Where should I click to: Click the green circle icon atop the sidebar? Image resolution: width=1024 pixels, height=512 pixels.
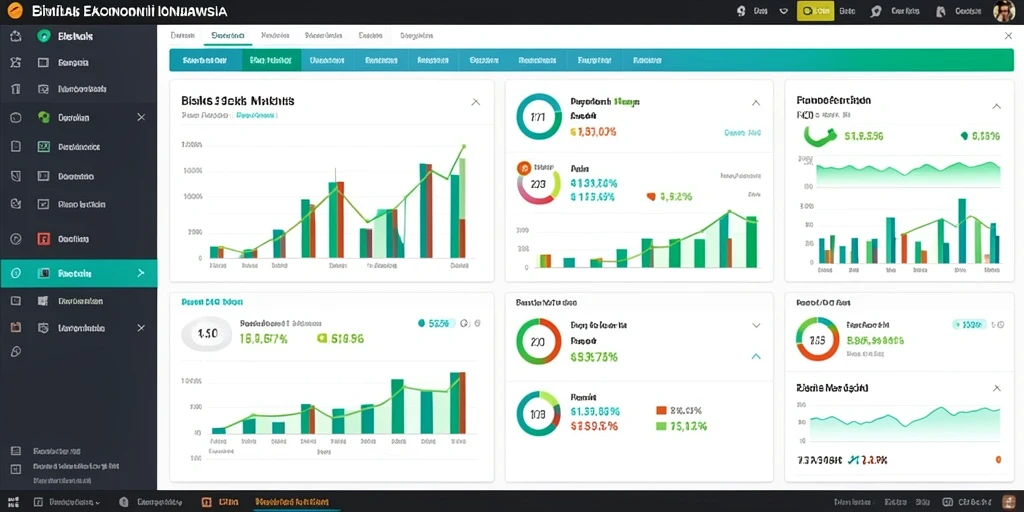coord(44,37)
